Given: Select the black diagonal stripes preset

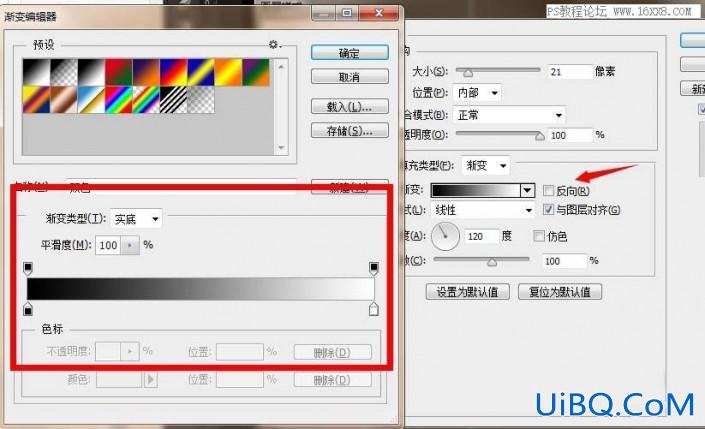Looking at the screenshot, I should [x=174, y=99].
